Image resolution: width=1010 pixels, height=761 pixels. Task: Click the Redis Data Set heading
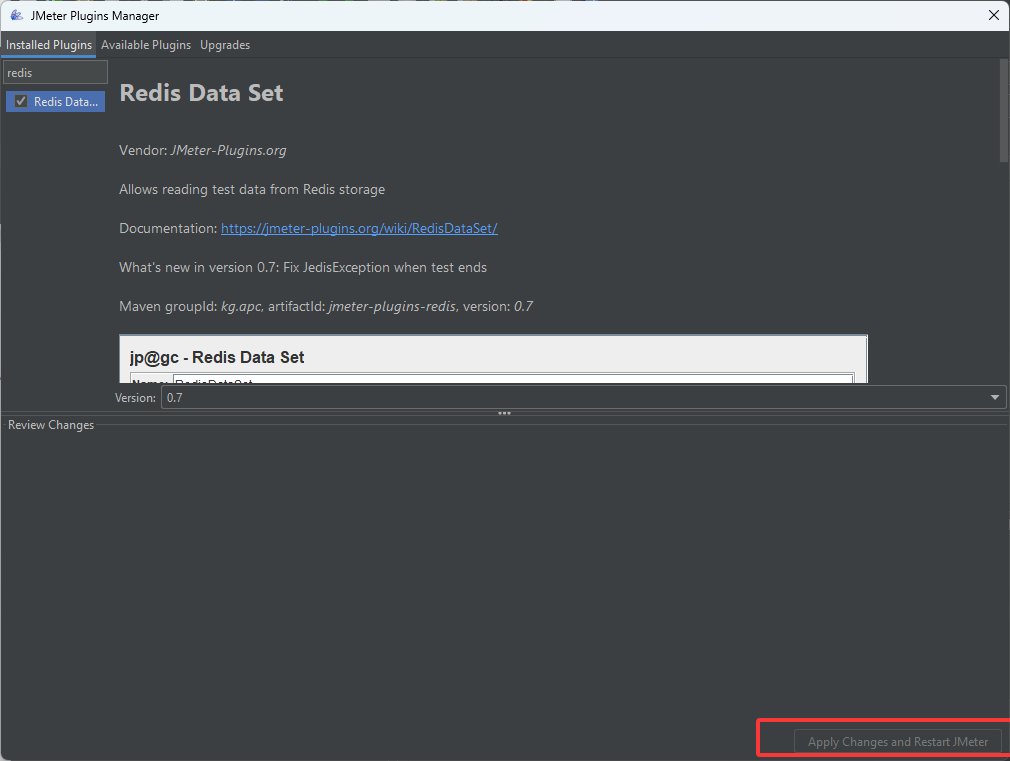(x=202, y=93)
